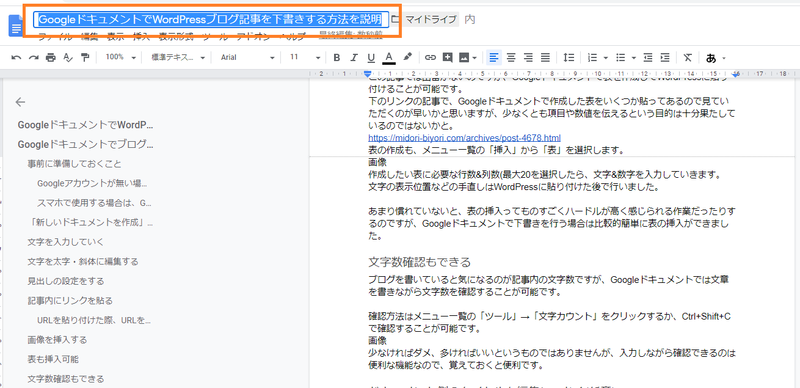Run spelling and grammar check

tap(68, 58)
